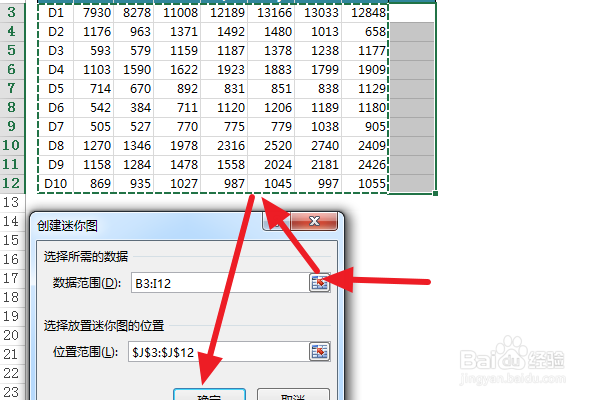Image resolution: width=600 pixels, height=400 pixels.
Task: Select row header 13
Action: (x=12, y=202)
